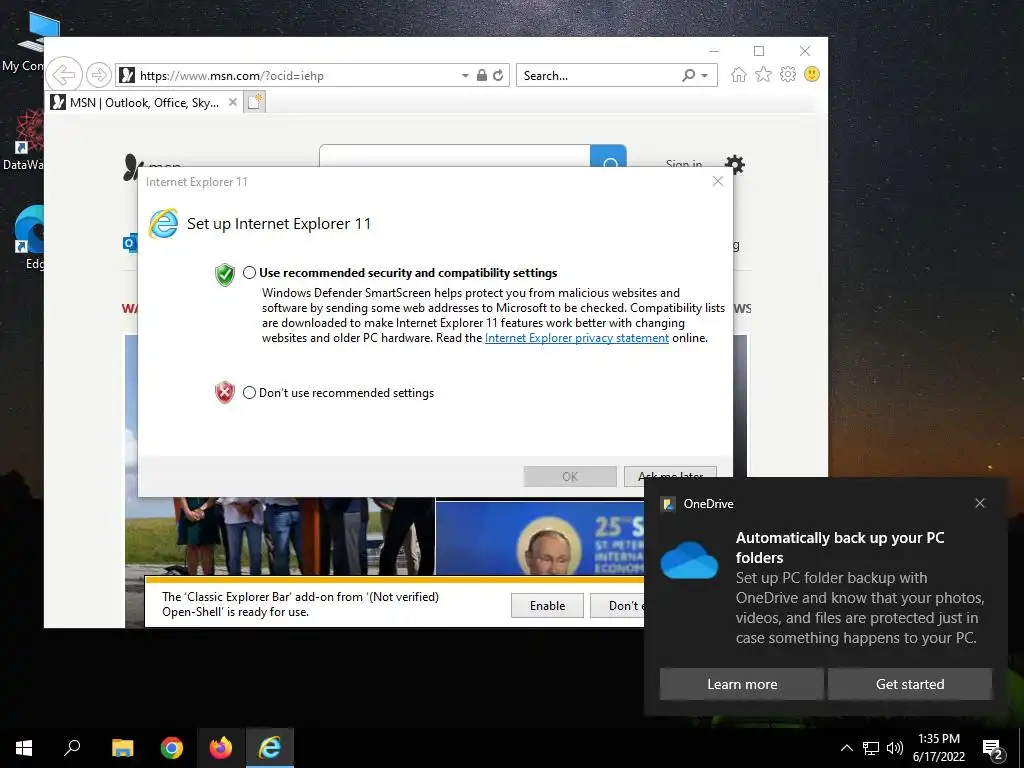Click the volume speaker icon in tray
Image resolution: width=1024 pixels, height=768 pixels.
click(895, 748)
